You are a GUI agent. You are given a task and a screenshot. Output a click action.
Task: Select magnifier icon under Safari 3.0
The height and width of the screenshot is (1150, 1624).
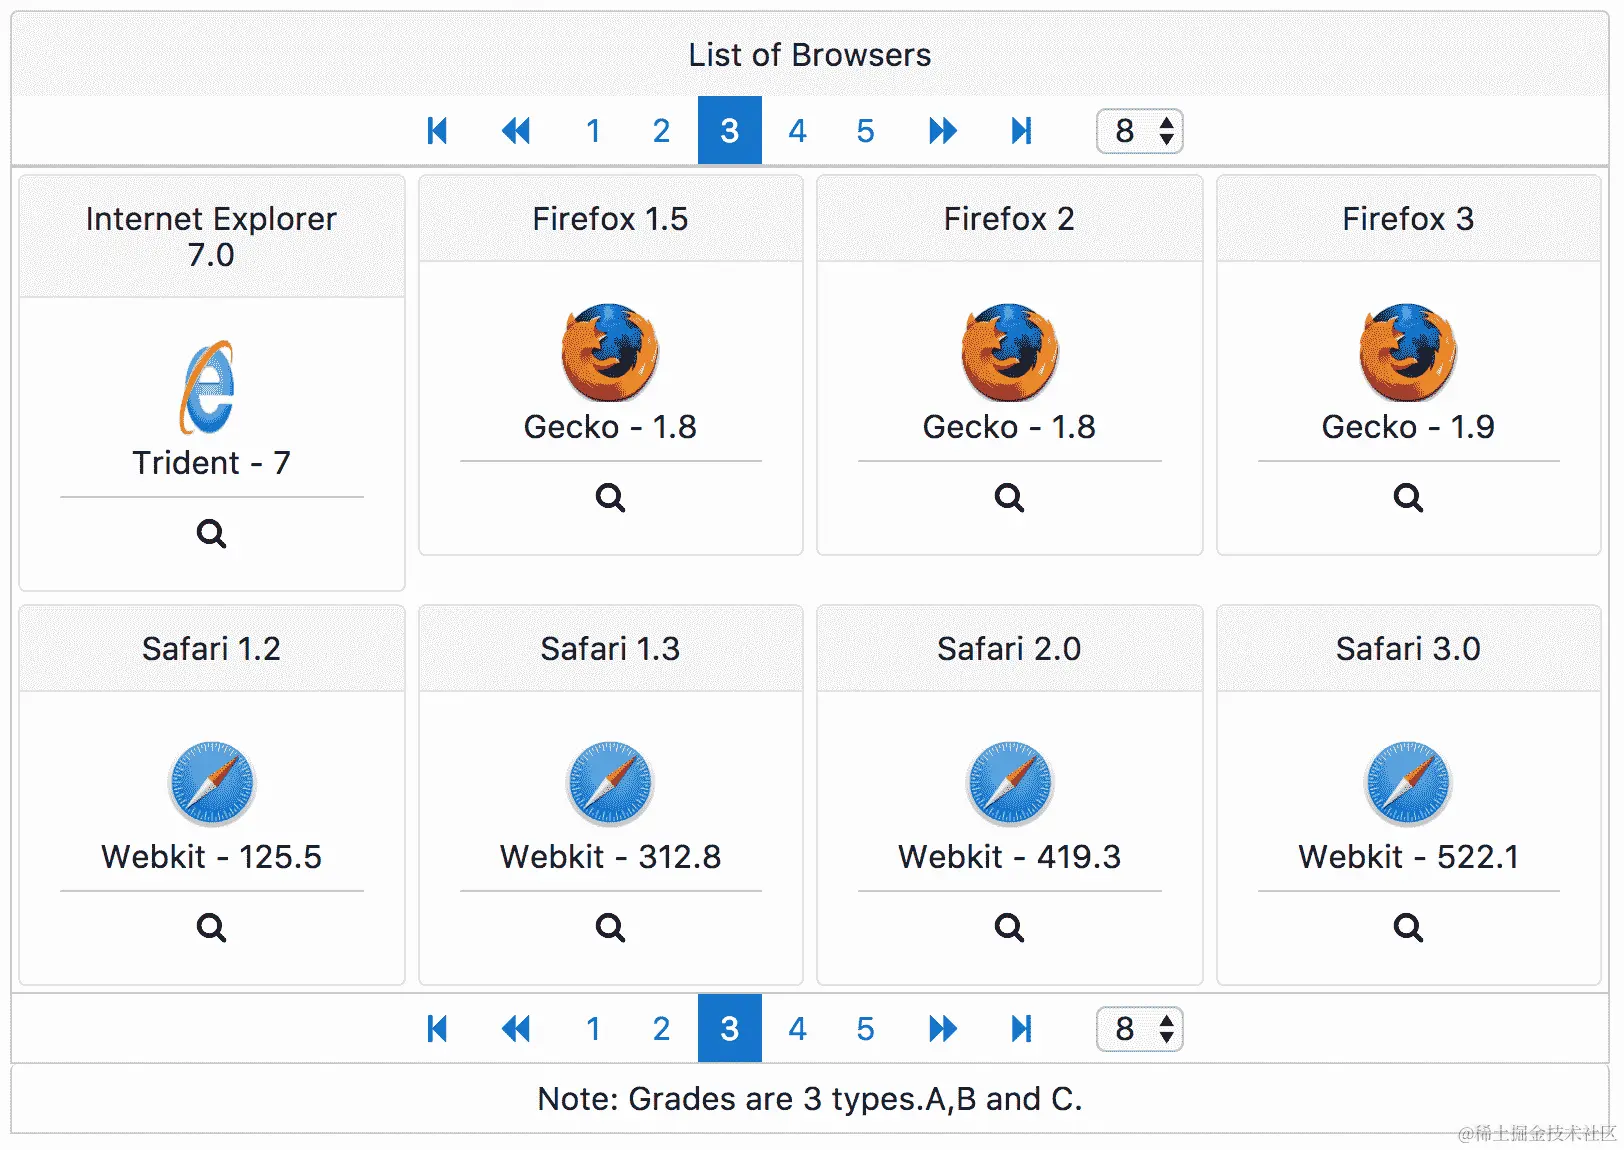pyautogui.click(x=1408, y=927)
